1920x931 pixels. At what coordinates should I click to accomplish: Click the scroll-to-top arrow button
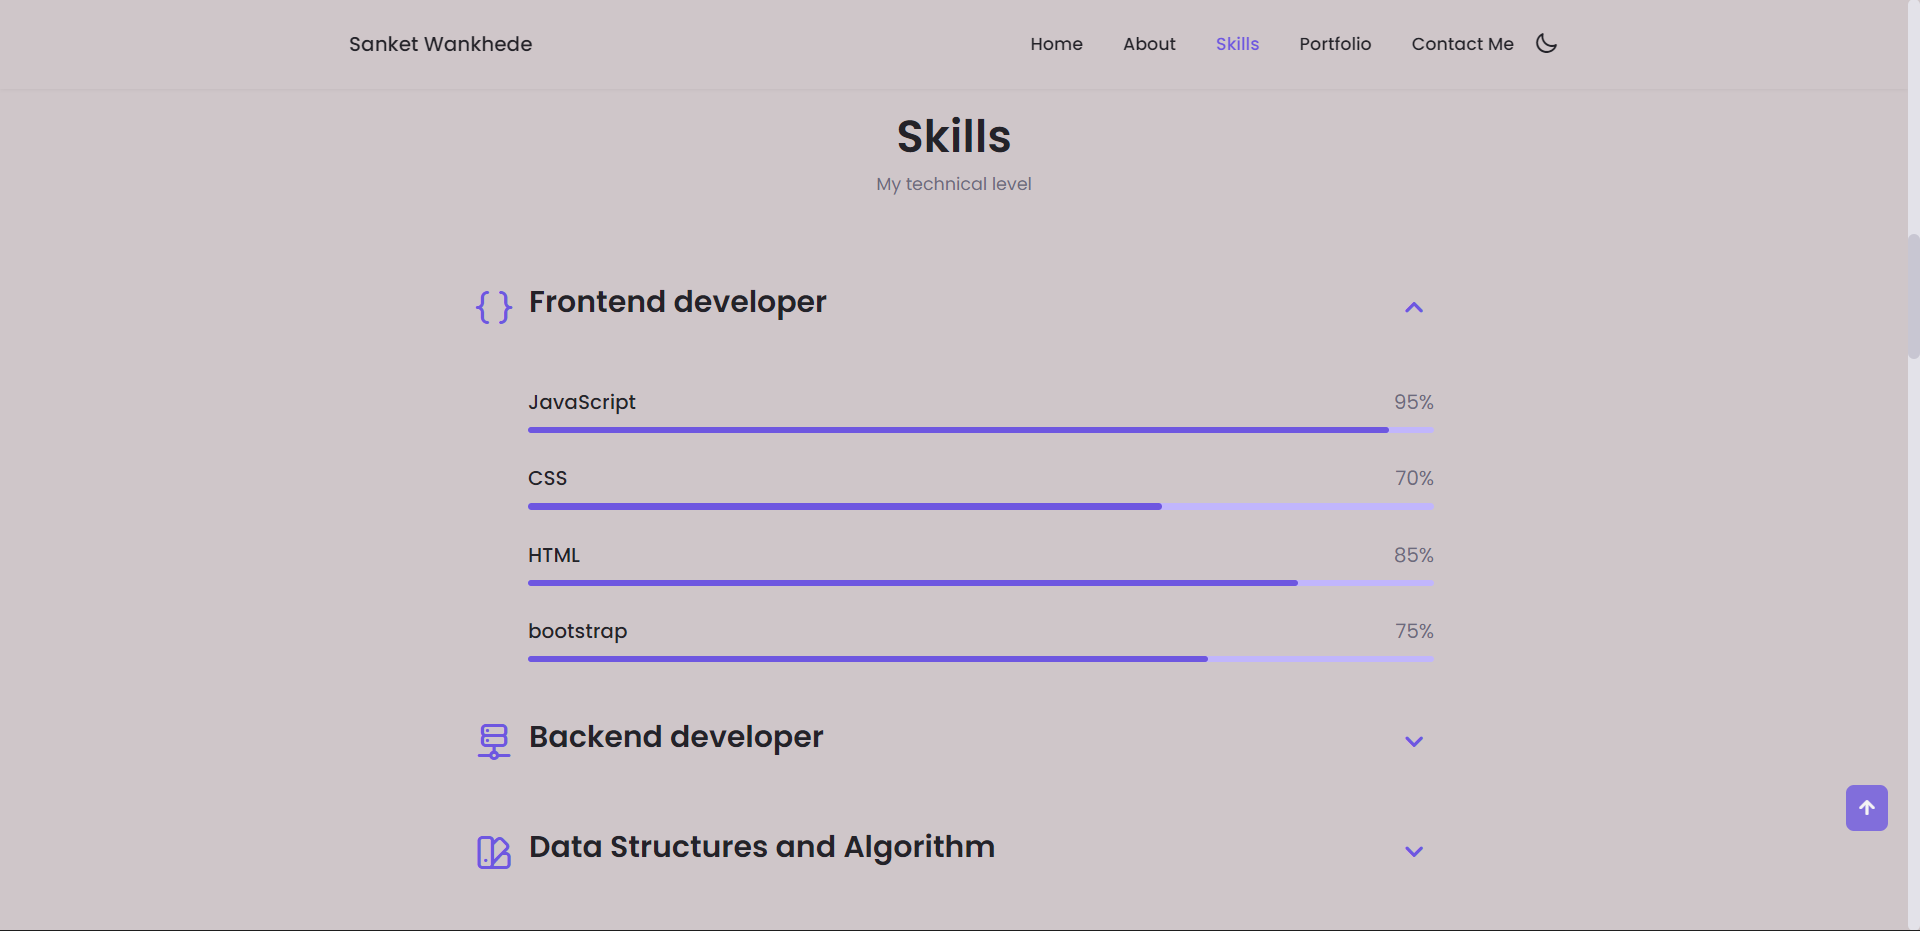[1866, 808]
